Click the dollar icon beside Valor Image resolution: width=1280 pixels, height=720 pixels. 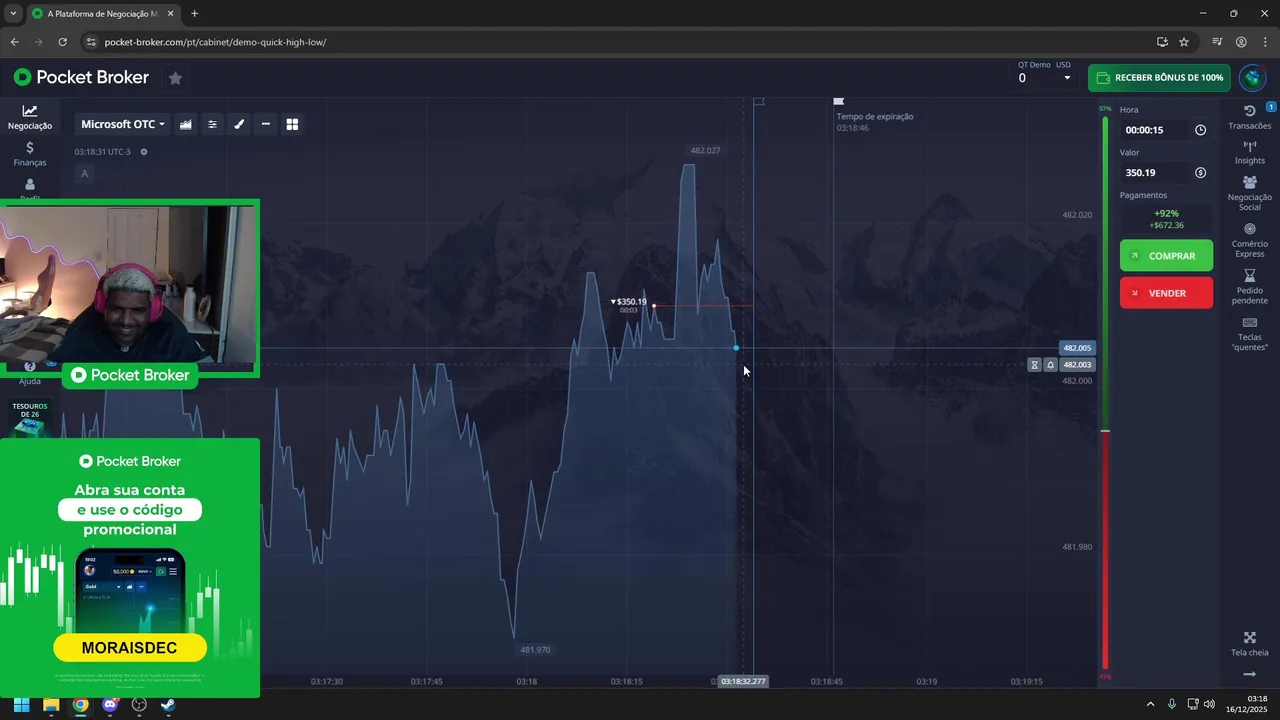1200,173
